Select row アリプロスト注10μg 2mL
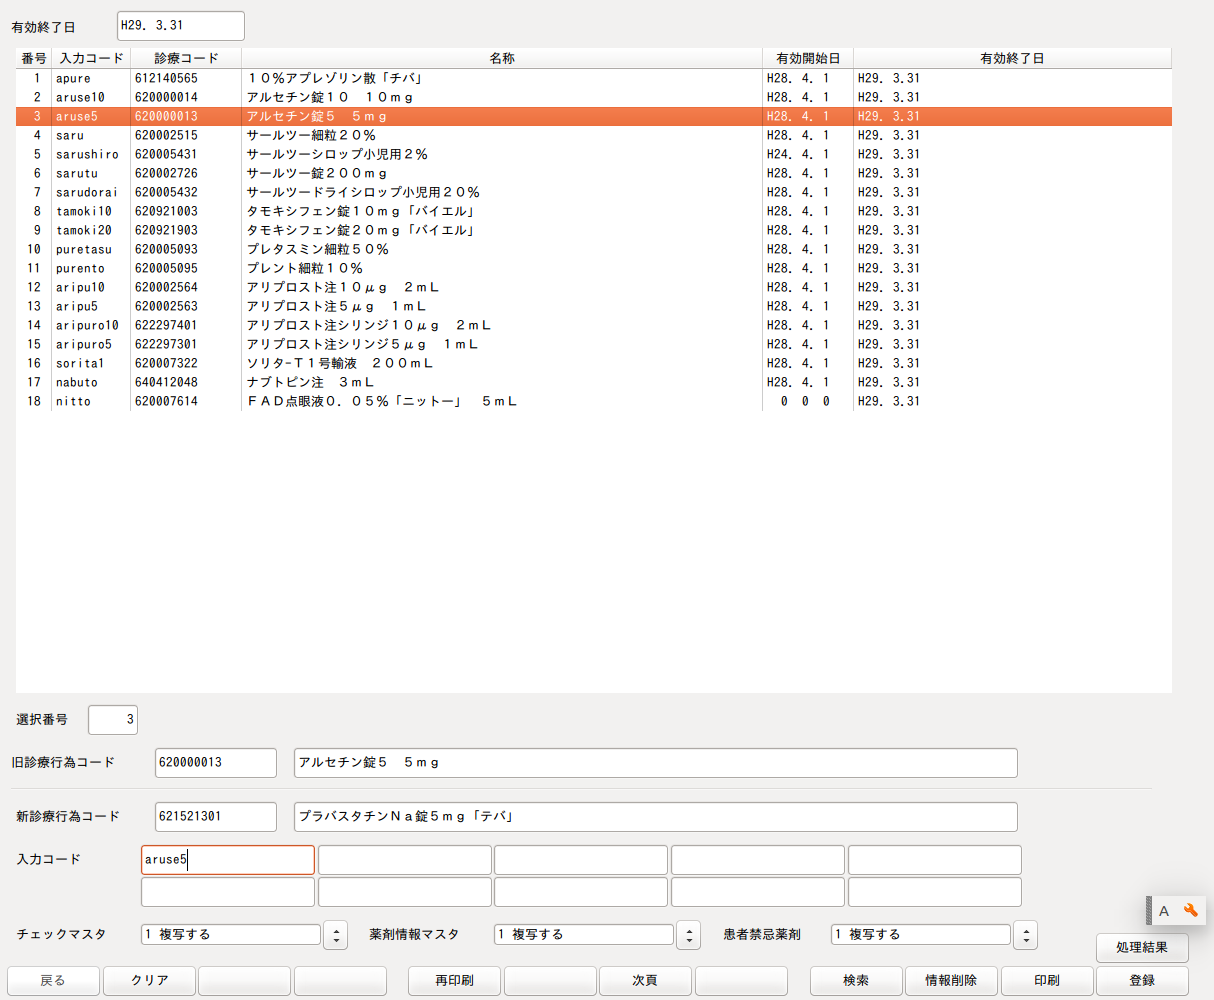This screenshot has width=1214, height=1000. 594,287
